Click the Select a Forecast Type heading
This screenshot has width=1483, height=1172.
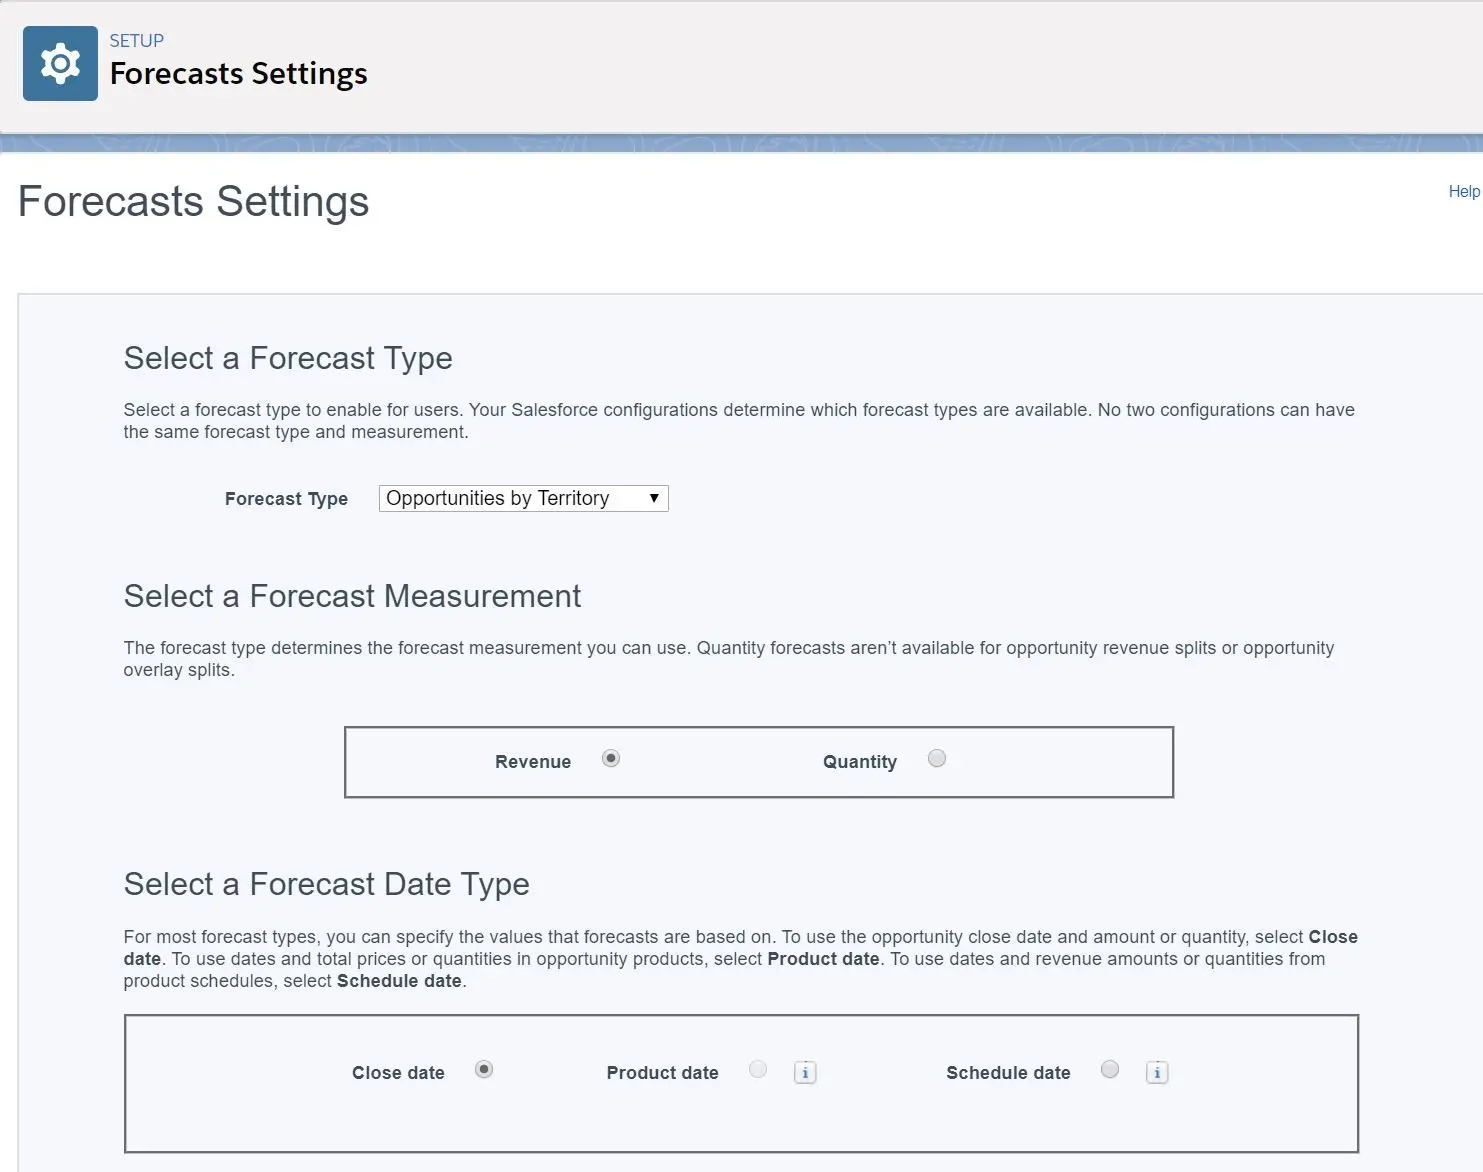(288, 358)
